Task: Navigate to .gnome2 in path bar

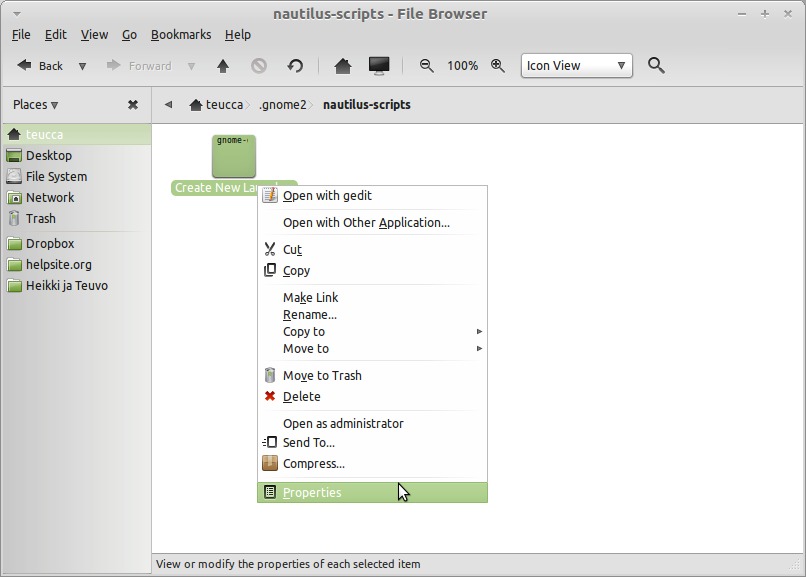Action: (x=283, y=105)
